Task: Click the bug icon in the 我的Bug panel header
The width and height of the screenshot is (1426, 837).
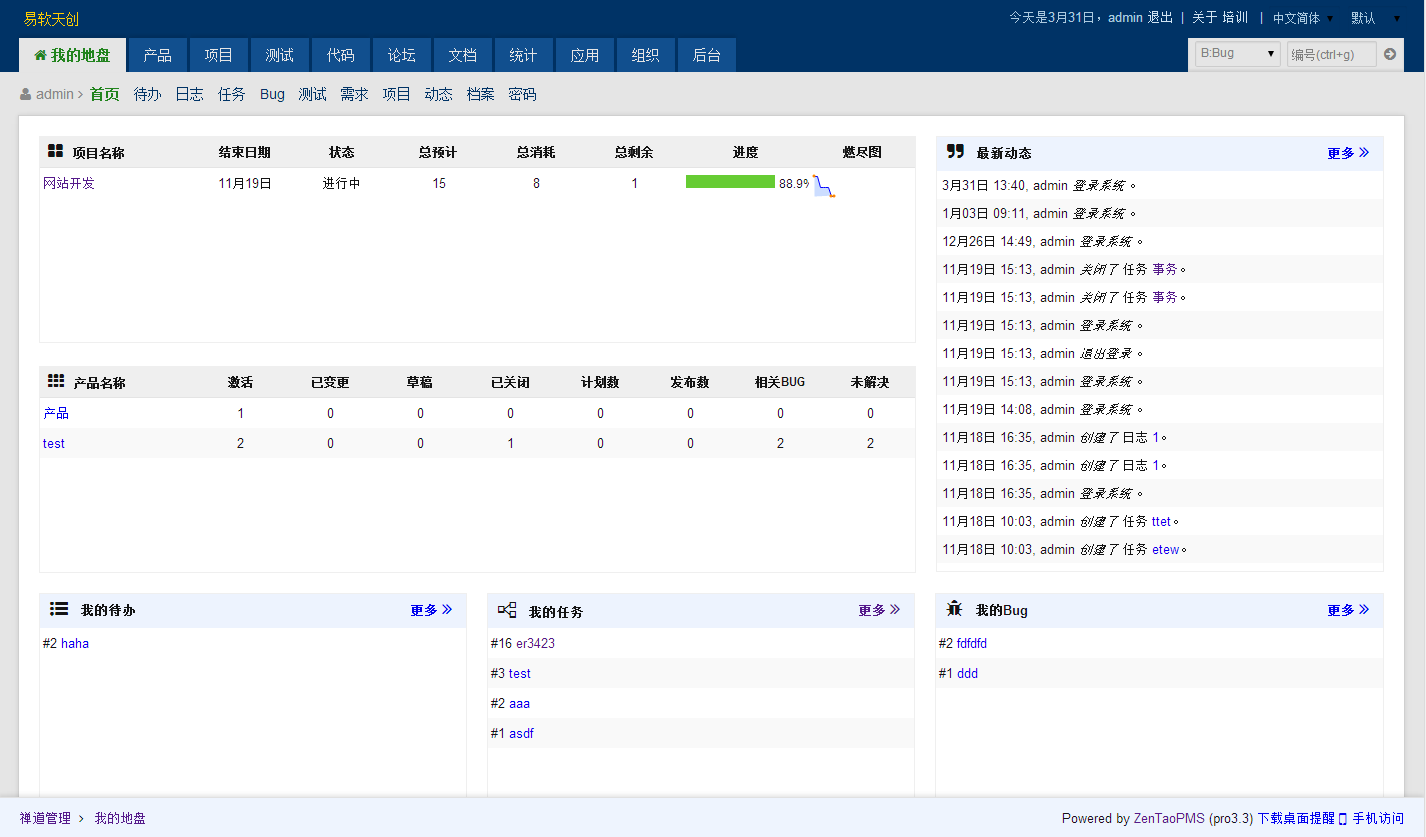Action: [954, 609]
